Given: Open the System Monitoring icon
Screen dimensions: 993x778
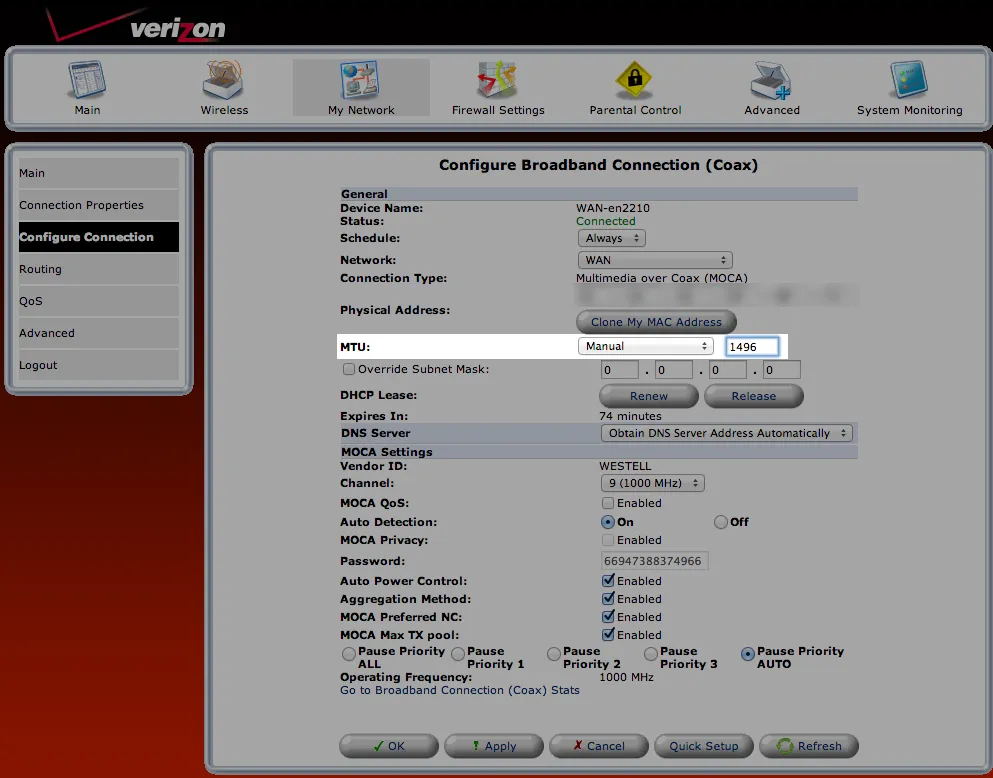Looking at the screenshot, I should point(909,80).
